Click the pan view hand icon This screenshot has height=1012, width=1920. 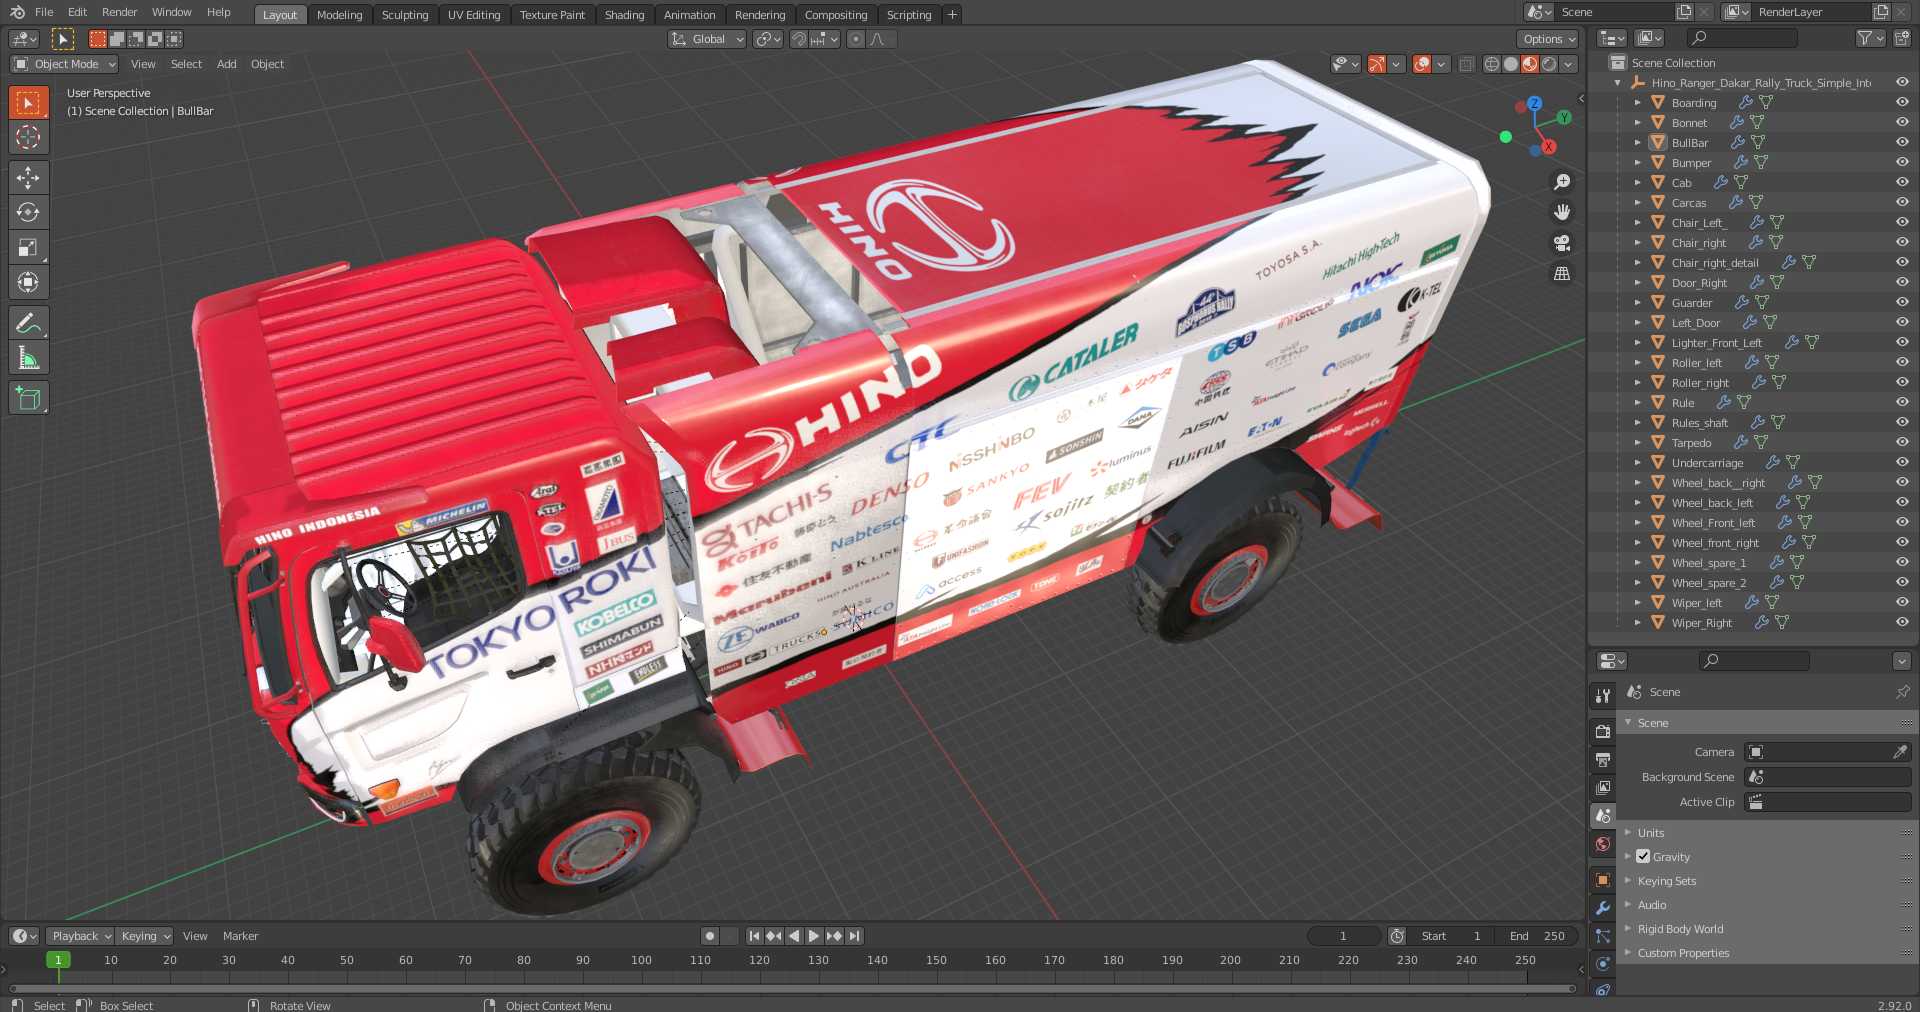click(1562, 212)
